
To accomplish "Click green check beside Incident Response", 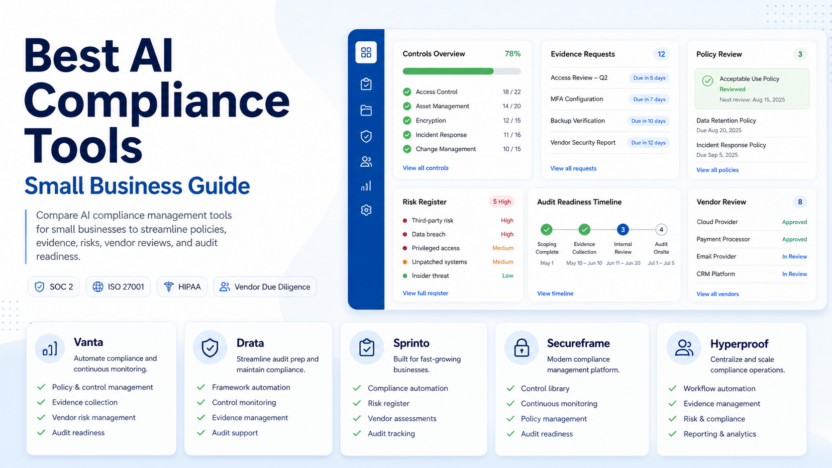I will (407, 135).
